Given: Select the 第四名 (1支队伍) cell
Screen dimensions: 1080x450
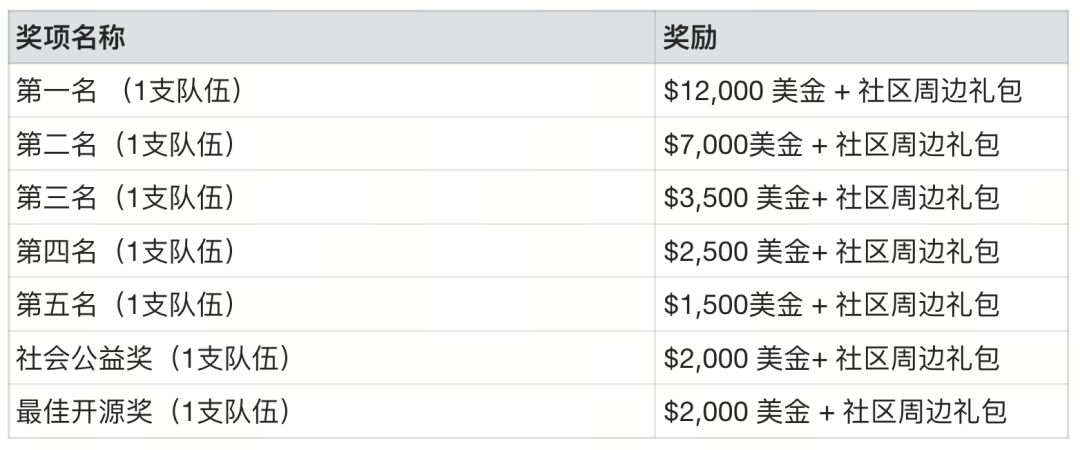Looking at the screenshot, I should coord(126,251).
